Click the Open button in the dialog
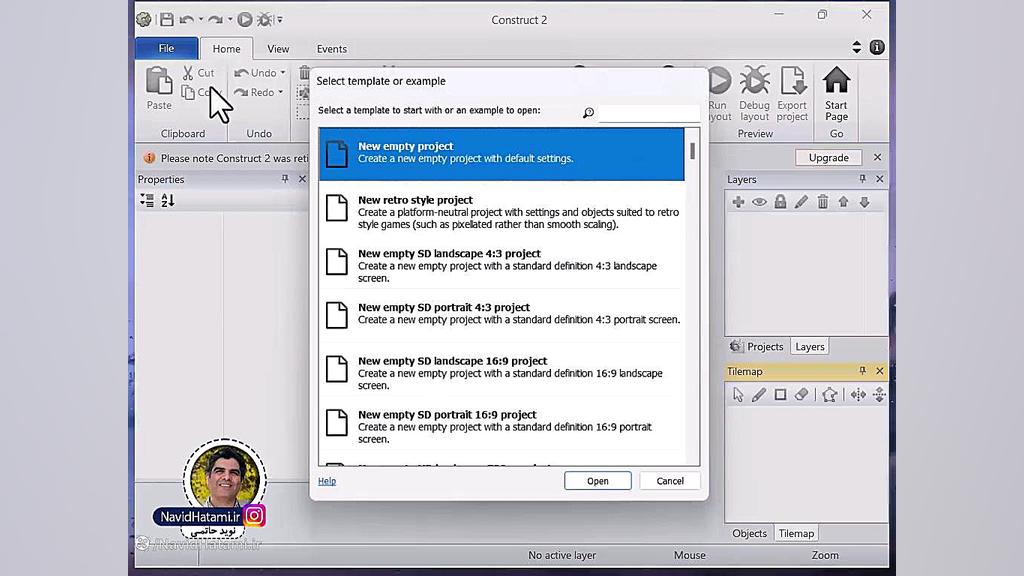The width and height of the screenshot is (1024, 576). coord(598,481)
